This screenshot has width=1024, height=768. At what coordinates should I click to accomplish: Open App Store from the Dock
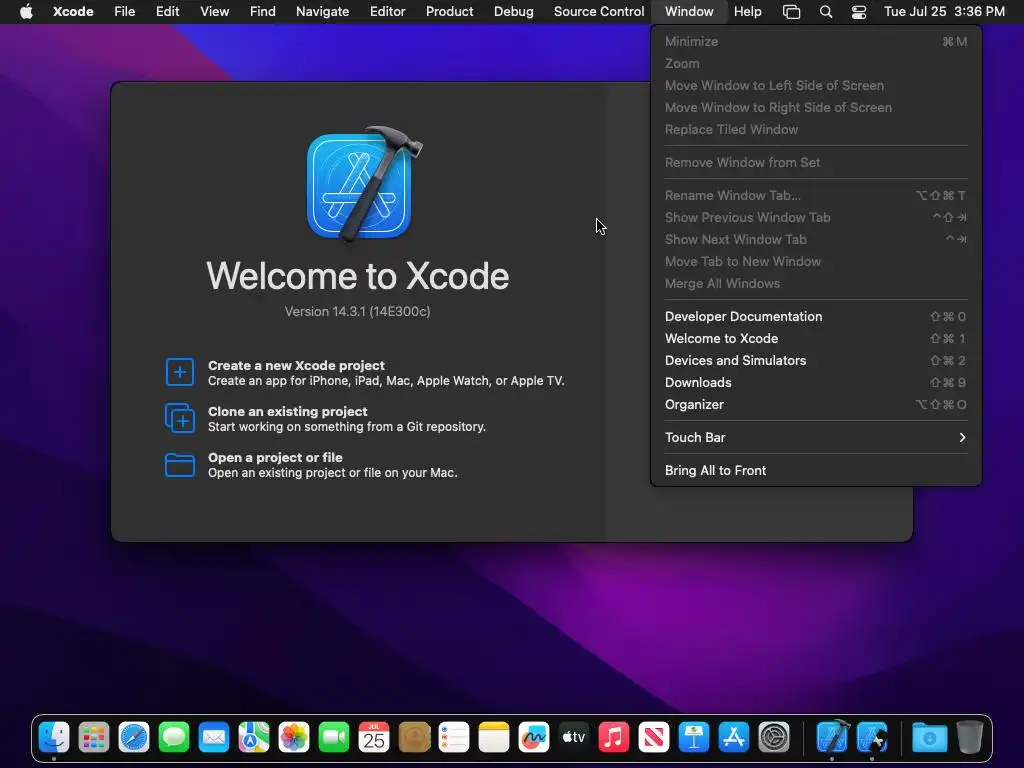point(733,738)
